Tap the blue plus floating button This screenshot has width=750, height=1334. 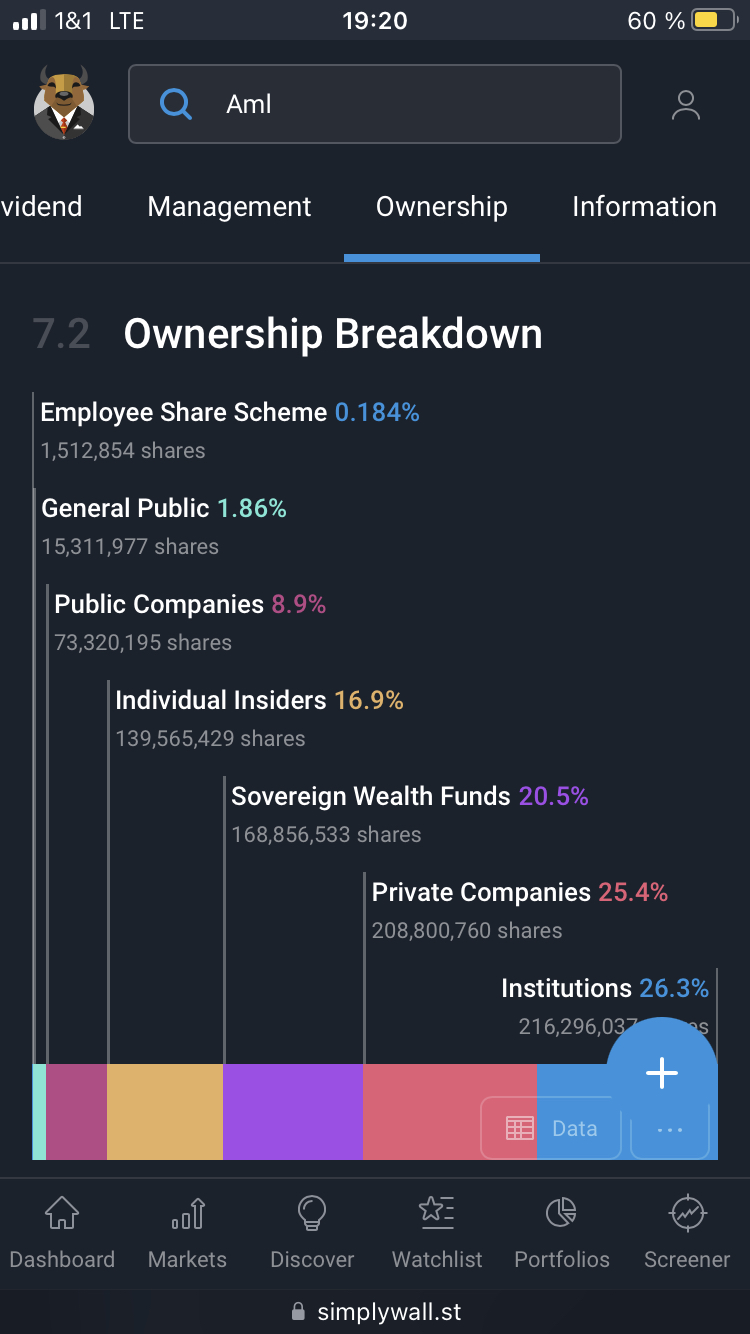(662, 1072)
